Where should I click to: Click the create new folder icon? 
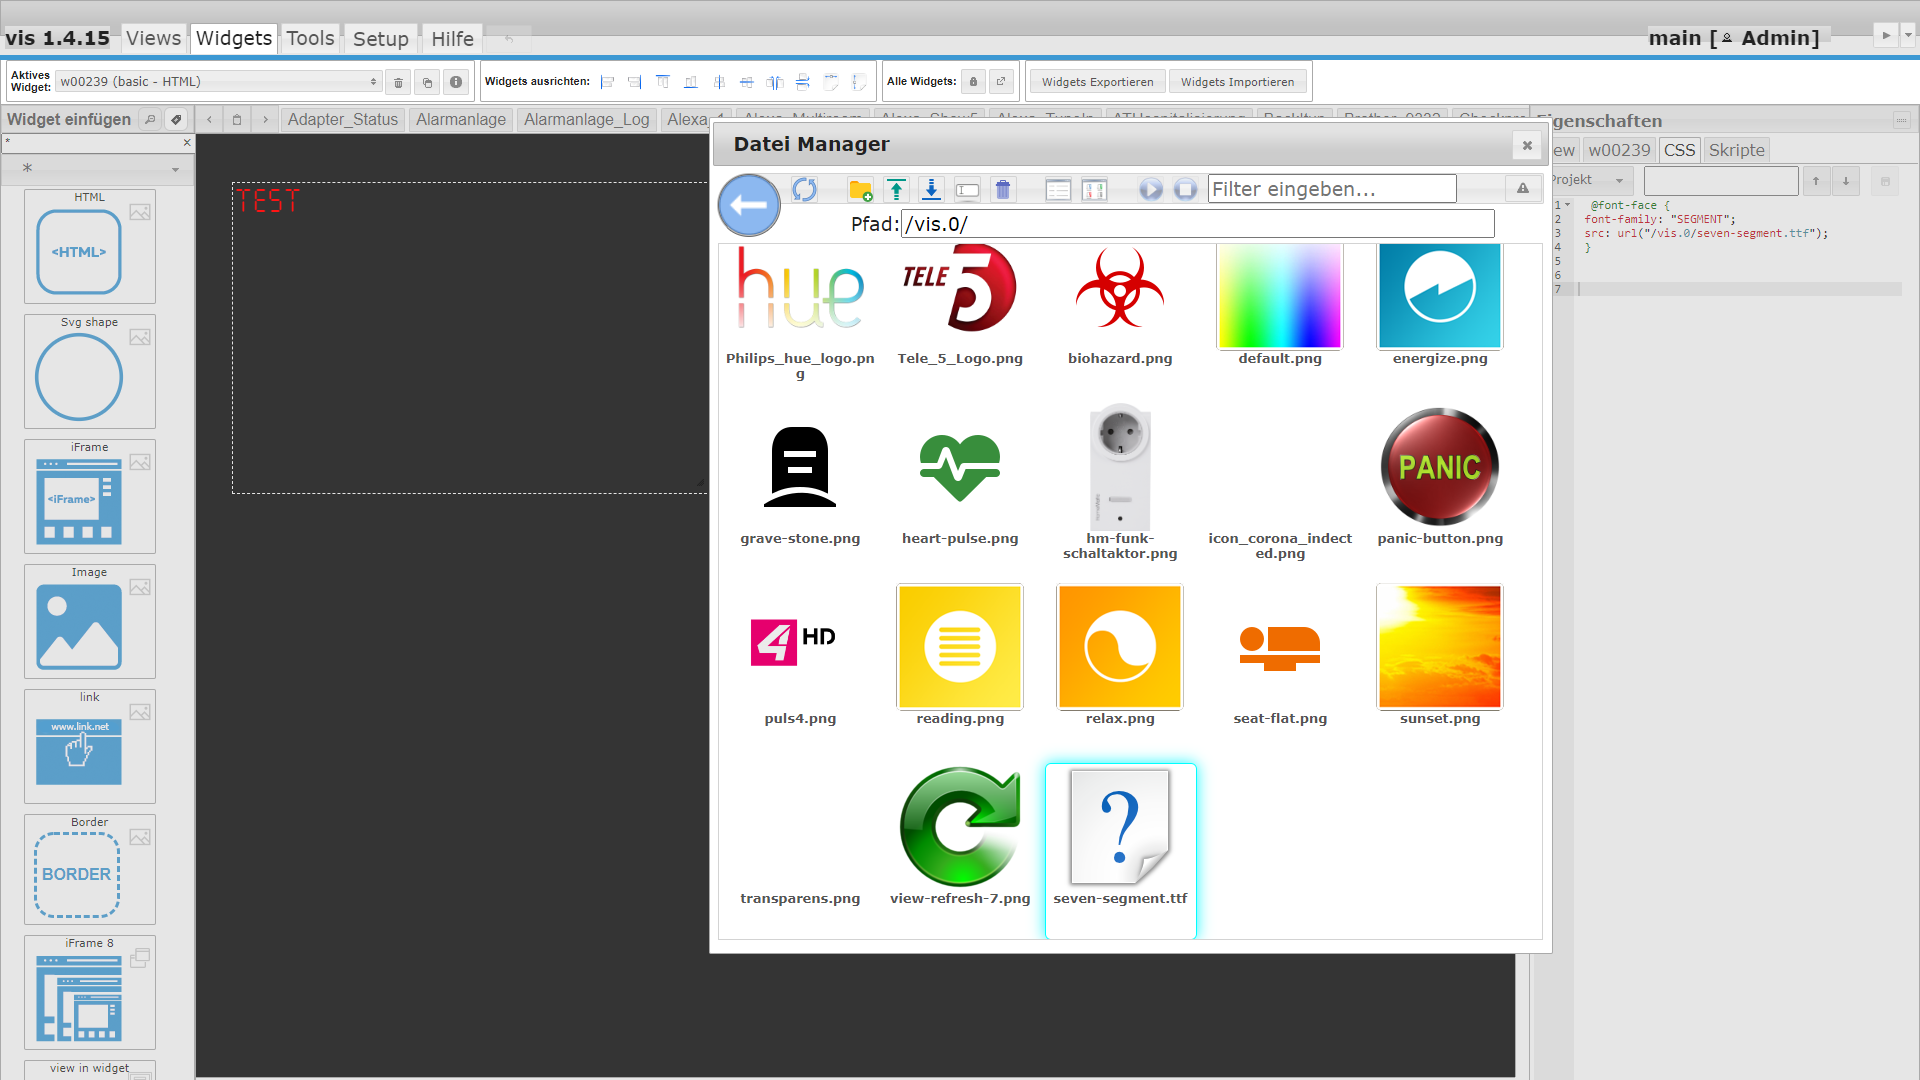click(860, 189)
